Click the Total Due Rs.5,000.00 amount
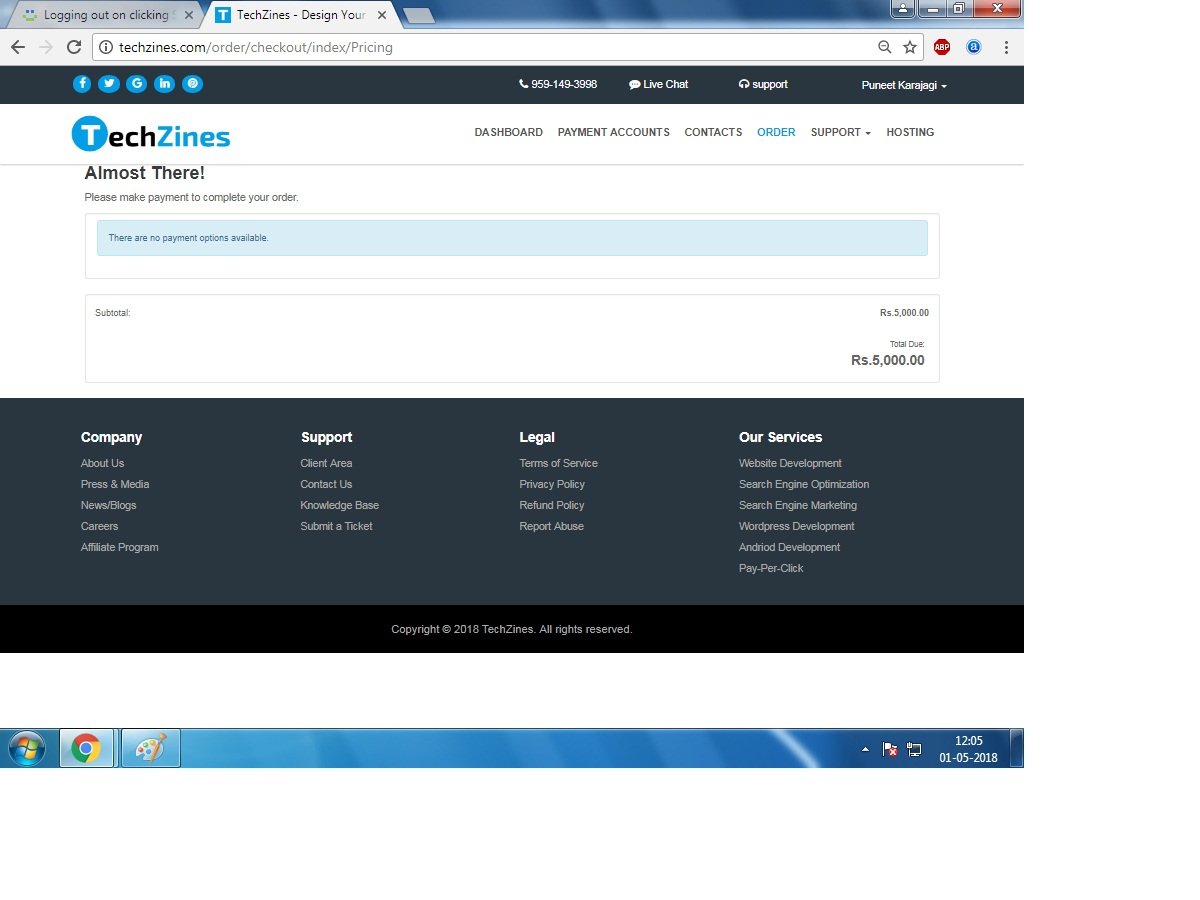 tap(888, 360)
